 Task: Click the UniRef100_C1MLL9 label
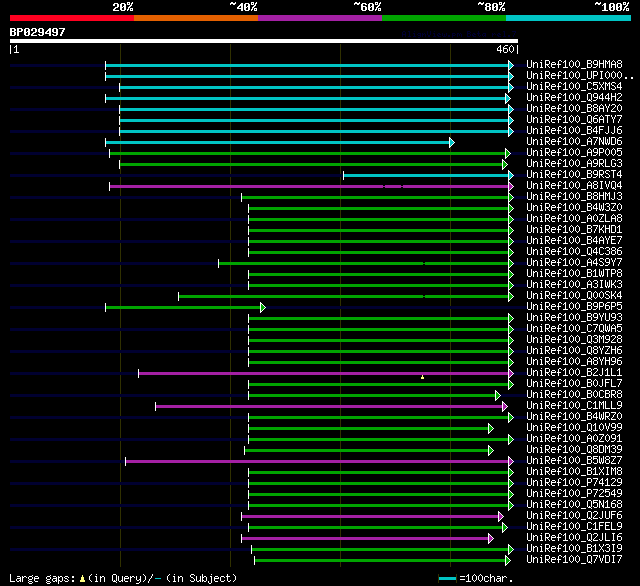coord(574,406)
